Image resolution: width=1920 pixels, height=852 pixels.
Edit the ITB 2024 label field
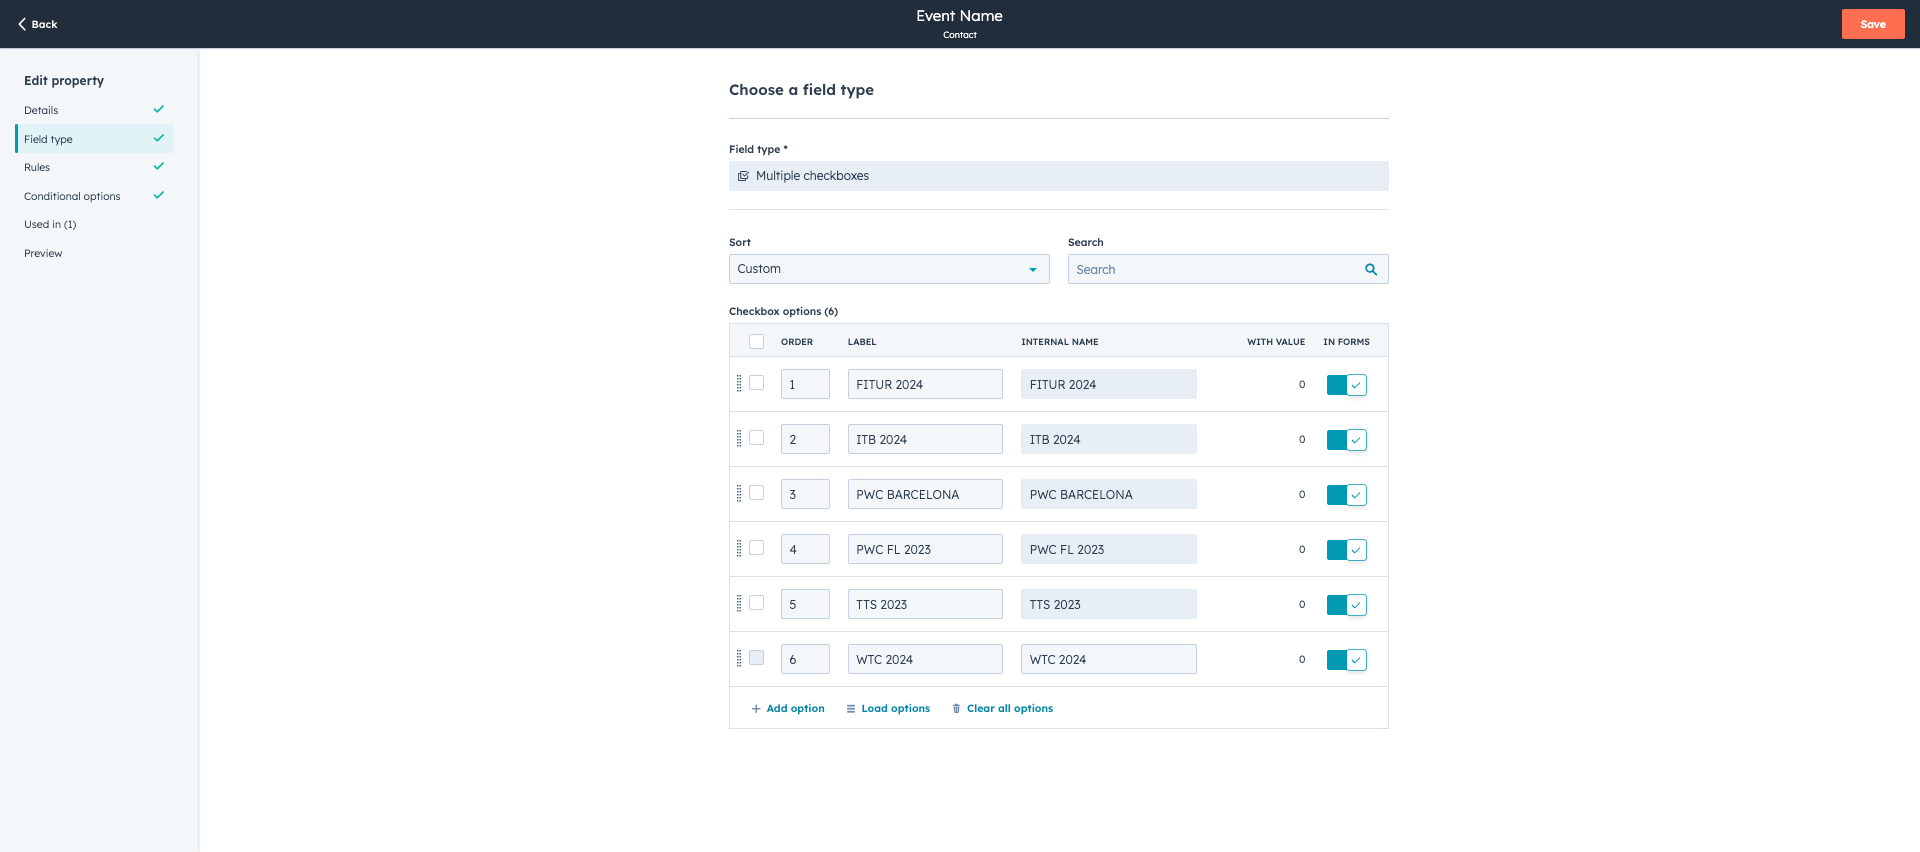point(925,439)
